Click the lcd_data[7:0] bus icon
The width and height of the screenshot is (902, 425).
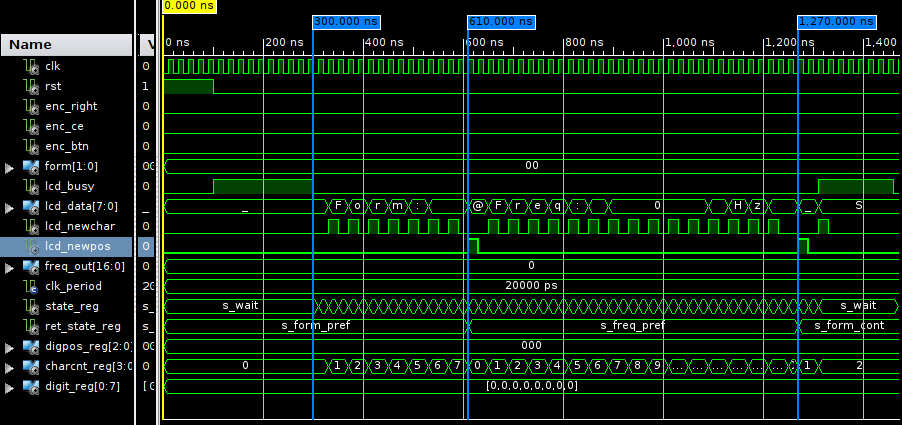point(30,206)
